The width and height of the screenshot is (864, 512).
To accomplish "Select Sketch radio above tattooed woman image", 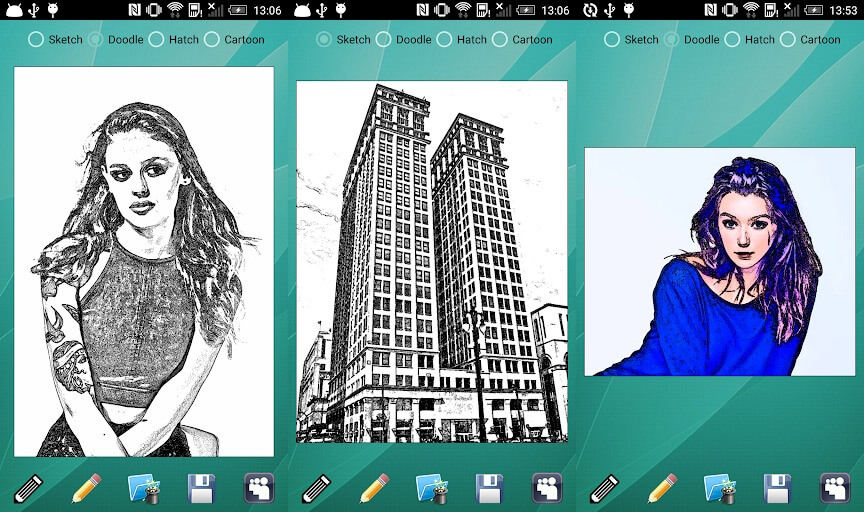I will pyautogui.click(x=36, y=40).
